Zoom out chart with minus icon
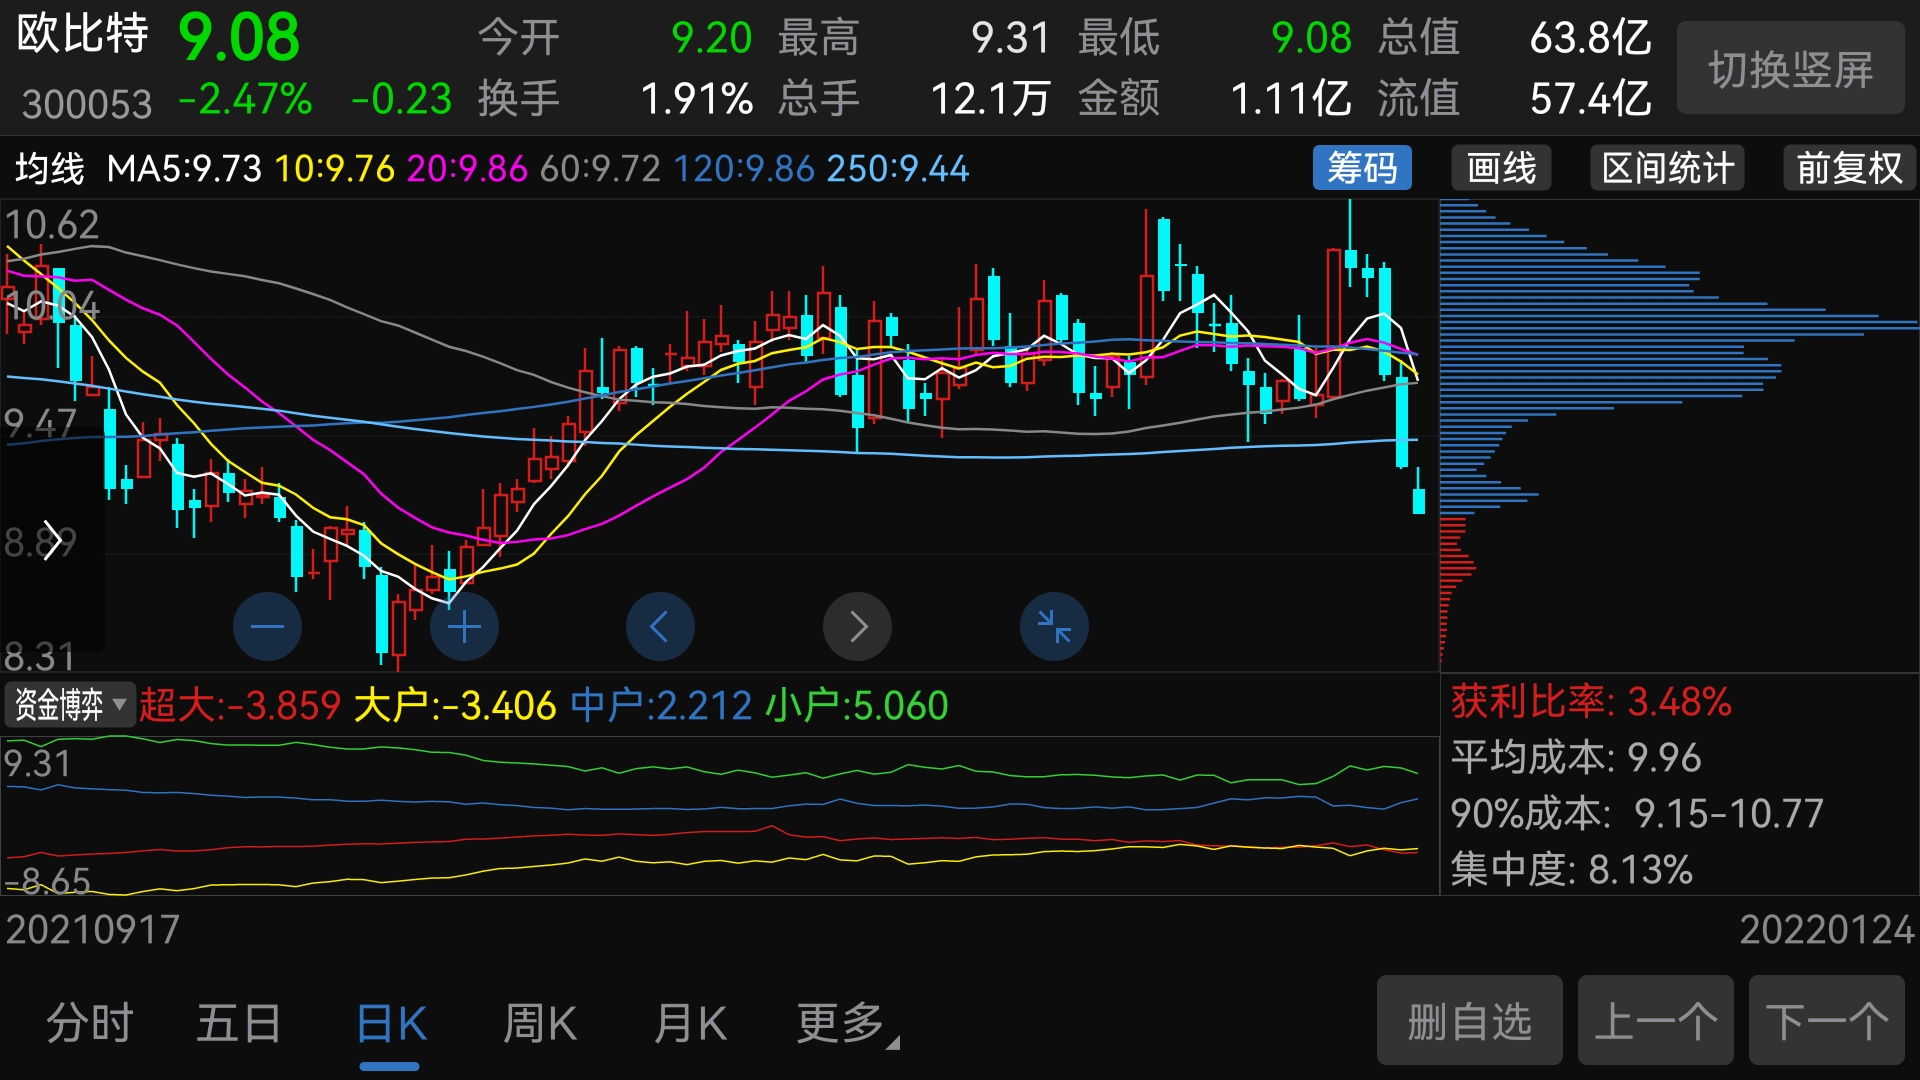1920x1080 pixels. 267,627
